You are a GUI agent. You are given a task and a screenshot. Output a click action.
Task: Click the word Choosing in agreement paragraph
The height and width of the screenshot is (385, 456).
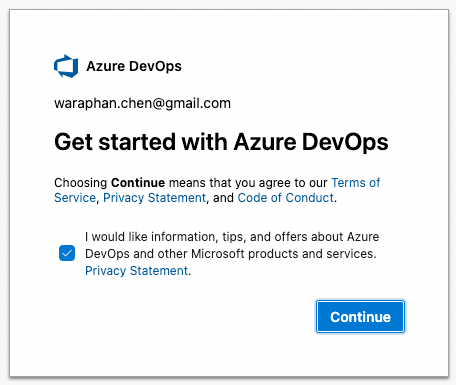(80, 183)
